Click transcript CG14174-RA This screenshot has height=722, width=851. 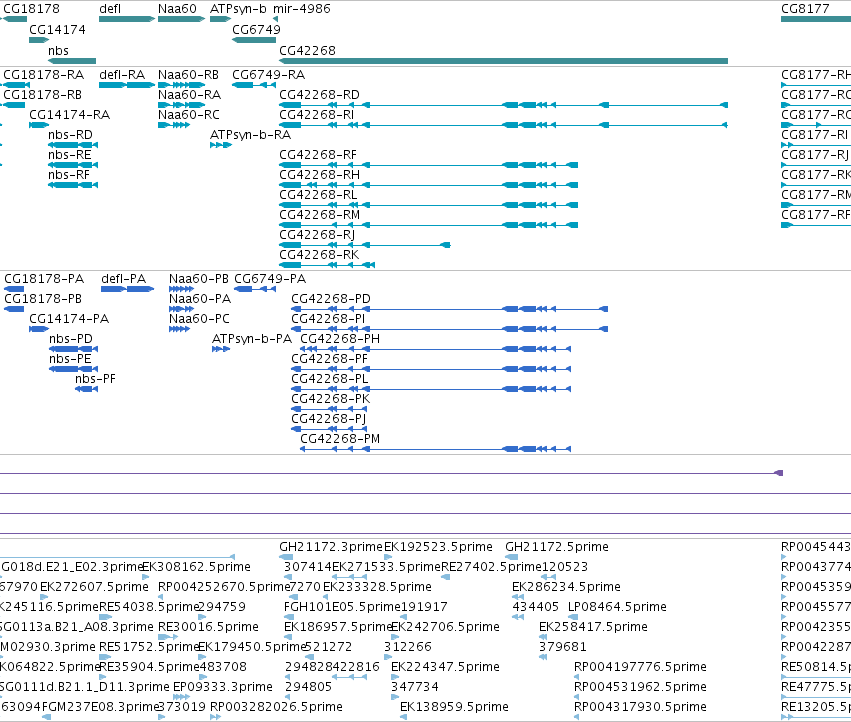(39, 125)
